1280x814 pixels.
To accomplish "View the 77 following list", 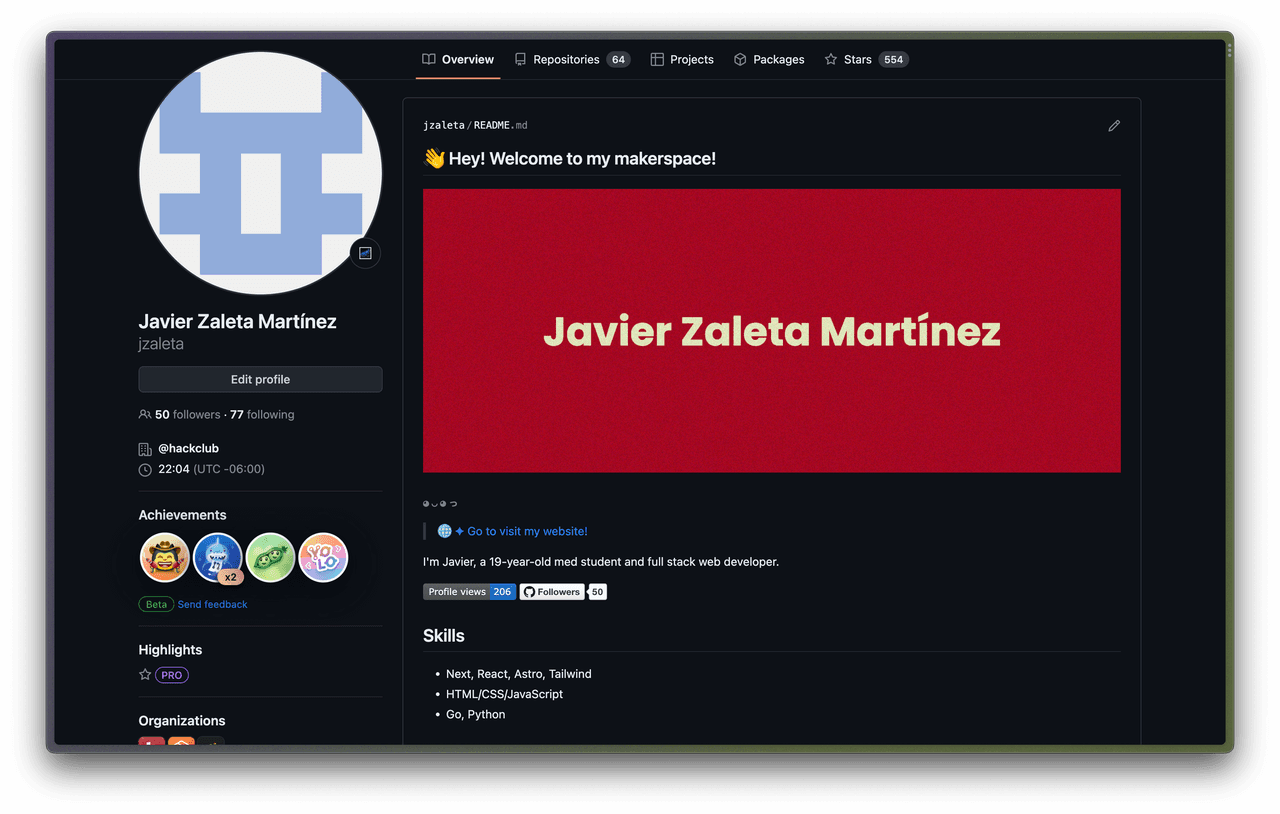I will (262, 414).
